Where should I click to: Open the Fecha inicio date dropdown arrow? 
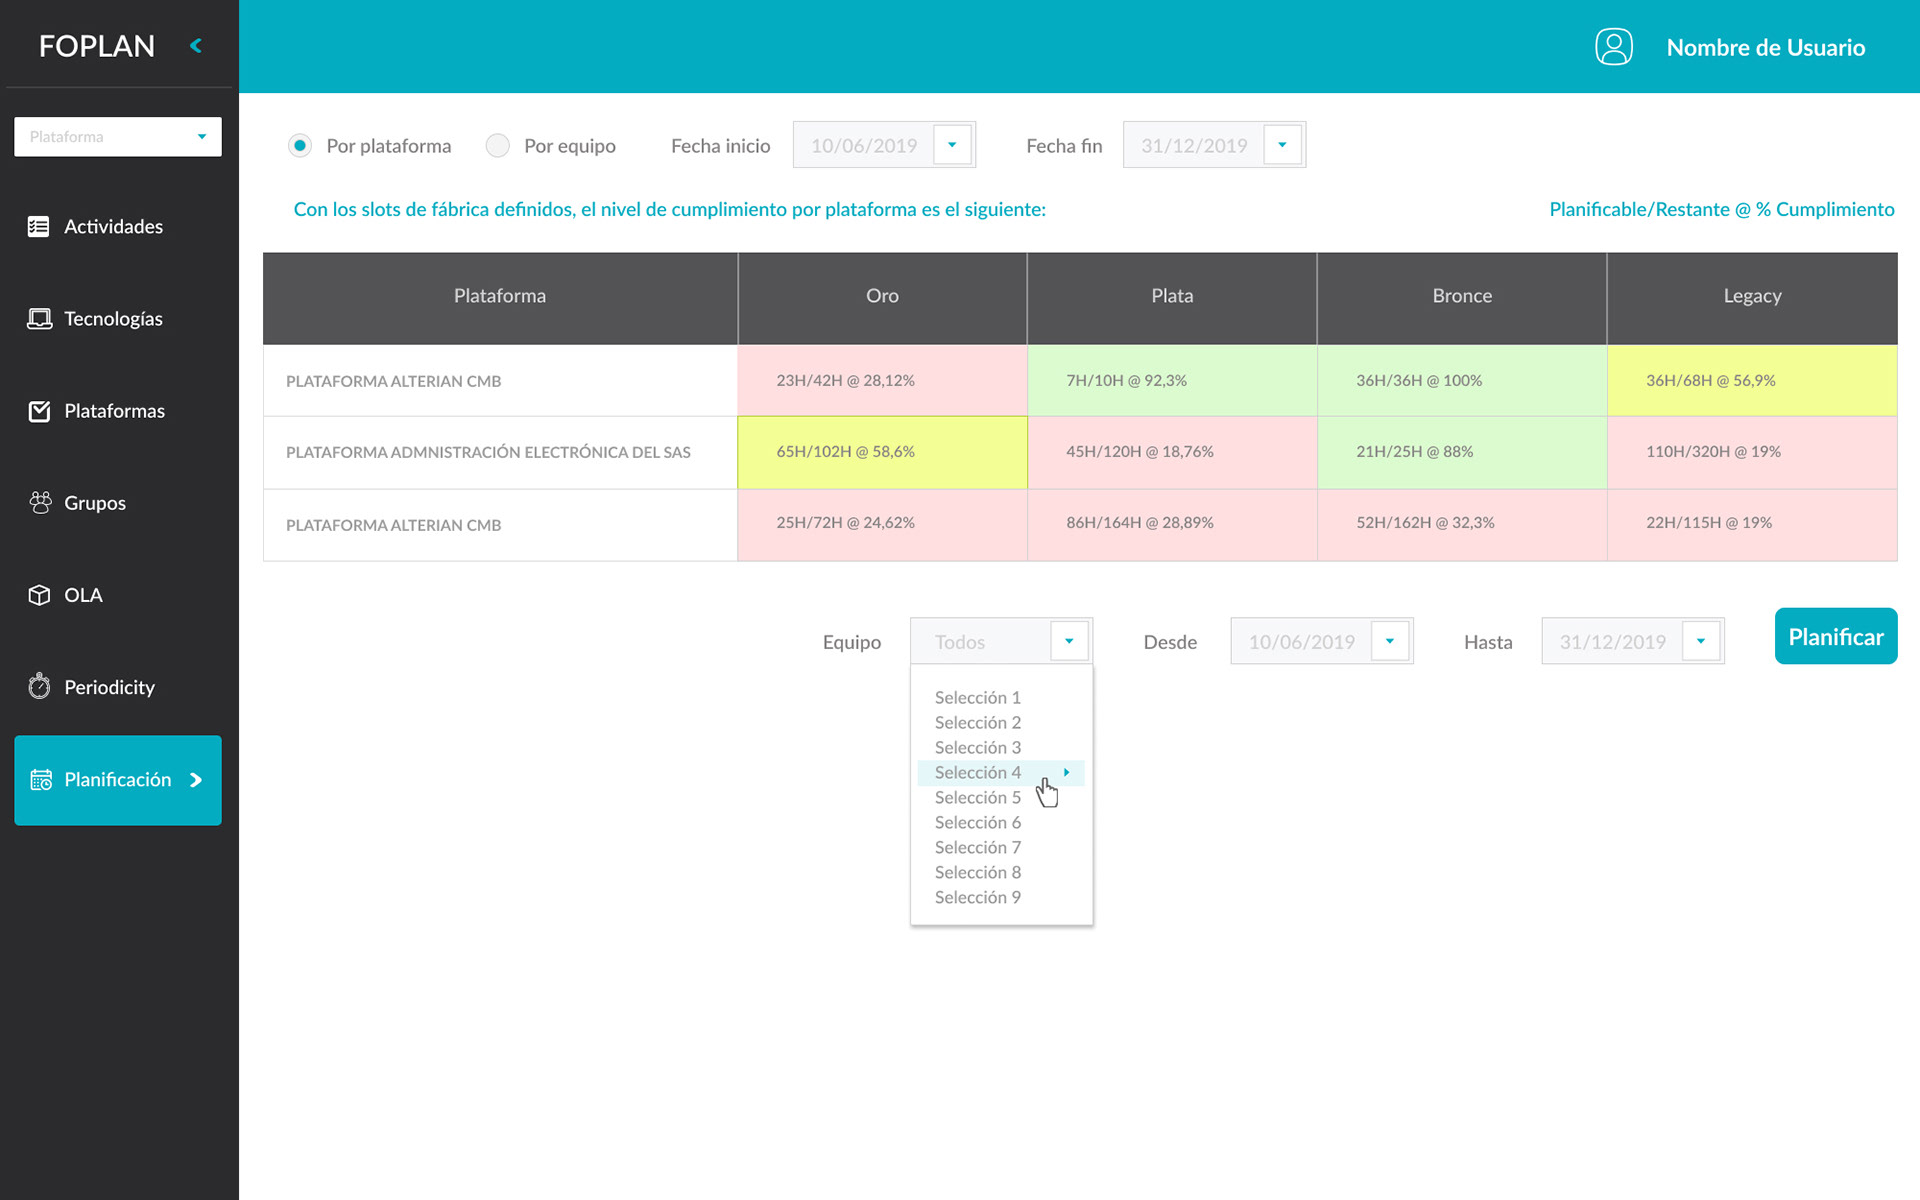952,145
